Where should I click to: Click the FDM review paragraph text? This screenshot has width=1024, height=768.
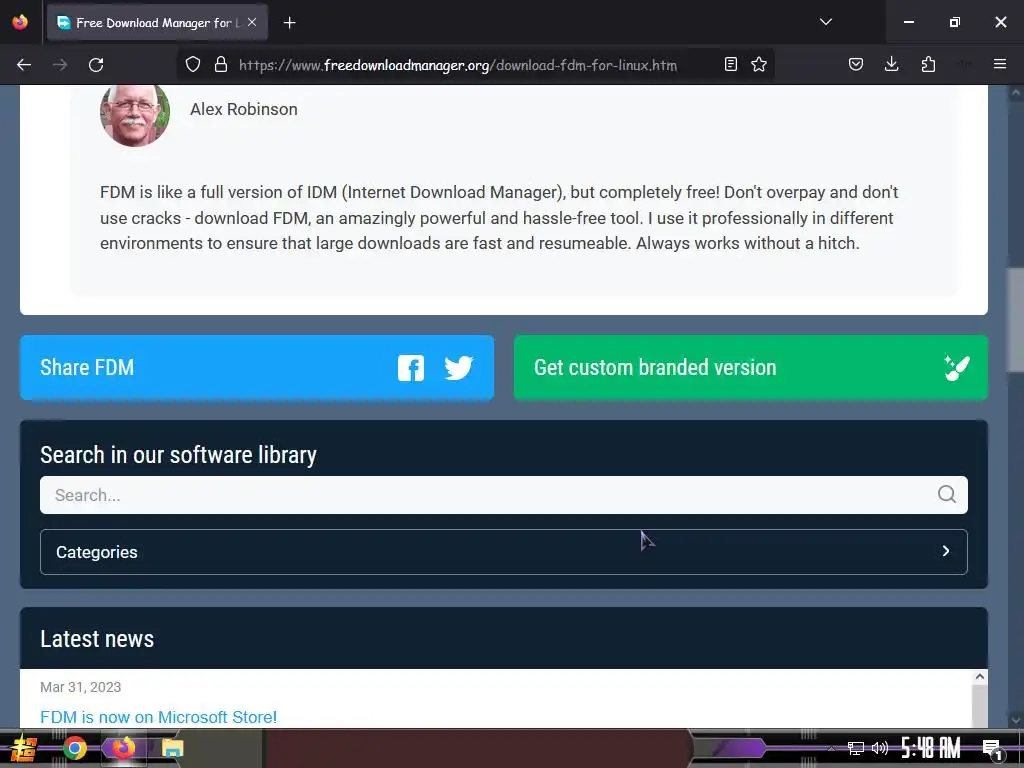[499, 217]
